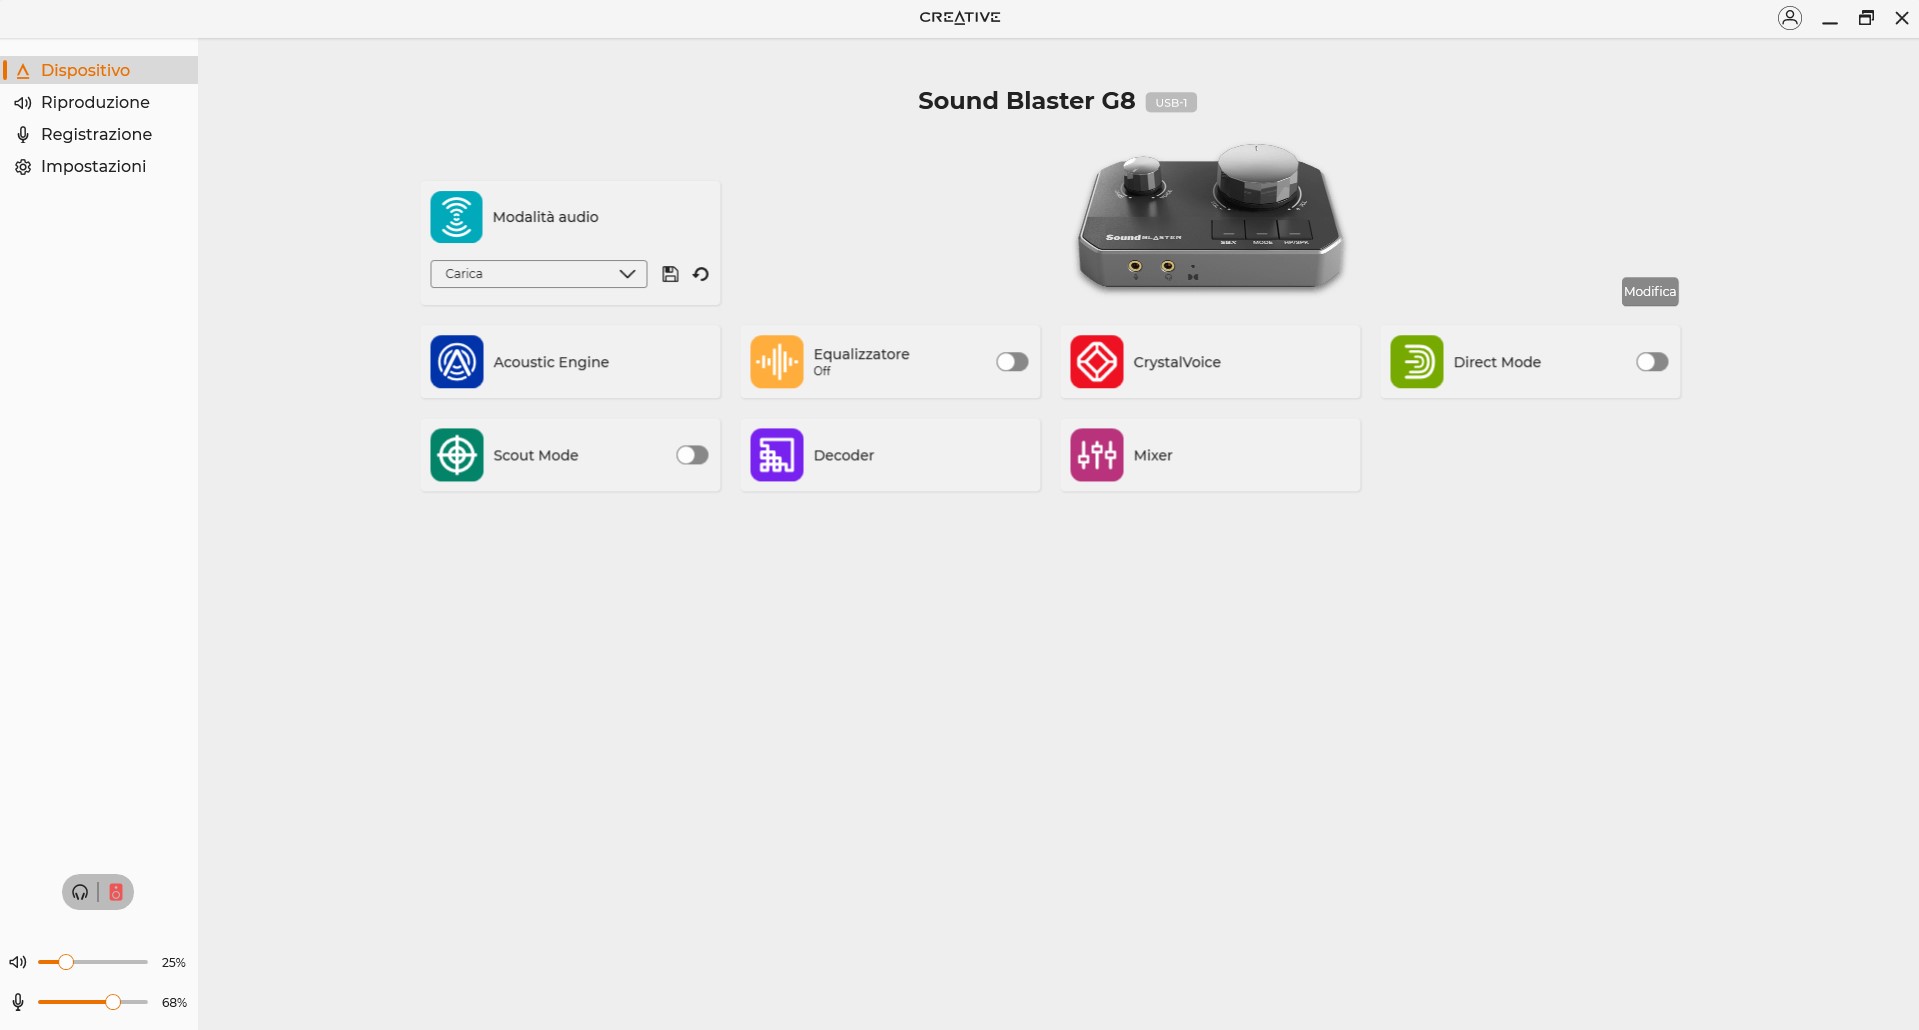Image resolution: width=1919 pixels, height=1030 pixels.
Task: Go to the Dispositivo section
Action: coord(99,70)
